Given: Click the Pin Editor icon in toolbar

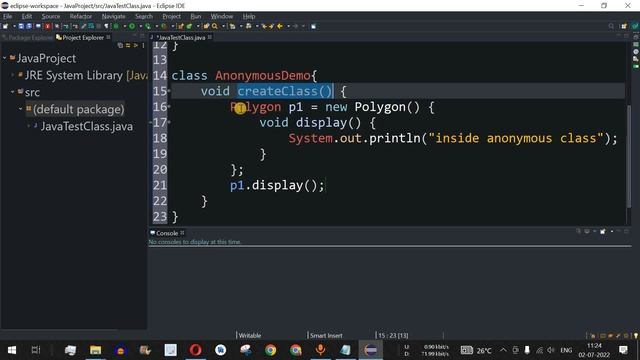Looking at the screenshot, I should point(313,26).
